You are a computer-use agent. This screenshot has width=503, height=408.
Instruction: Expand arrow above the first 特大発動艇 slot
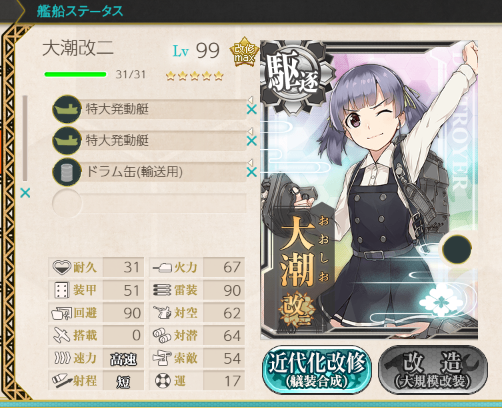(250, 99)
